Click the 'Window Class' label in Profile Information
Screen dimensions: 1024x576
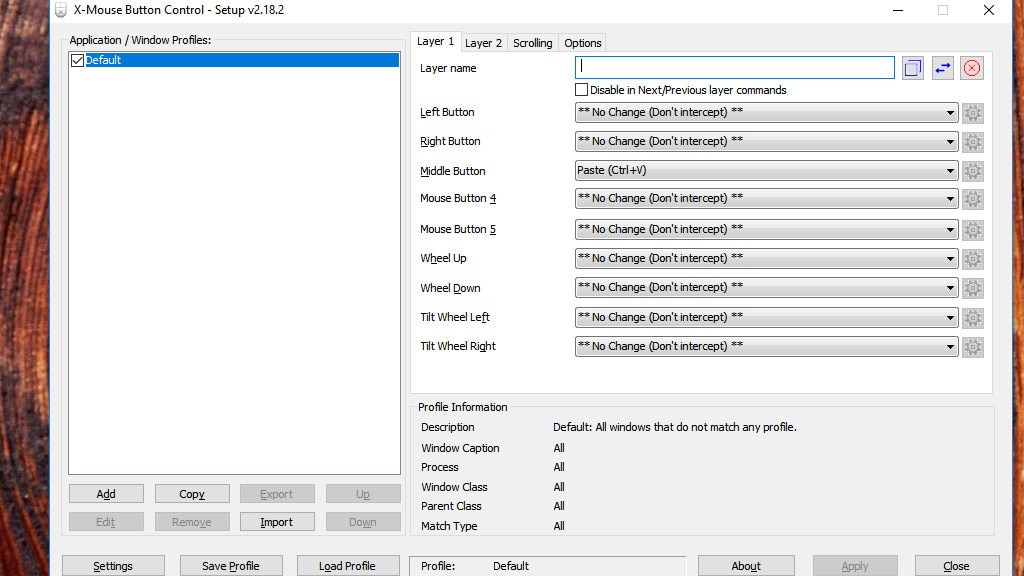point(454,487)
